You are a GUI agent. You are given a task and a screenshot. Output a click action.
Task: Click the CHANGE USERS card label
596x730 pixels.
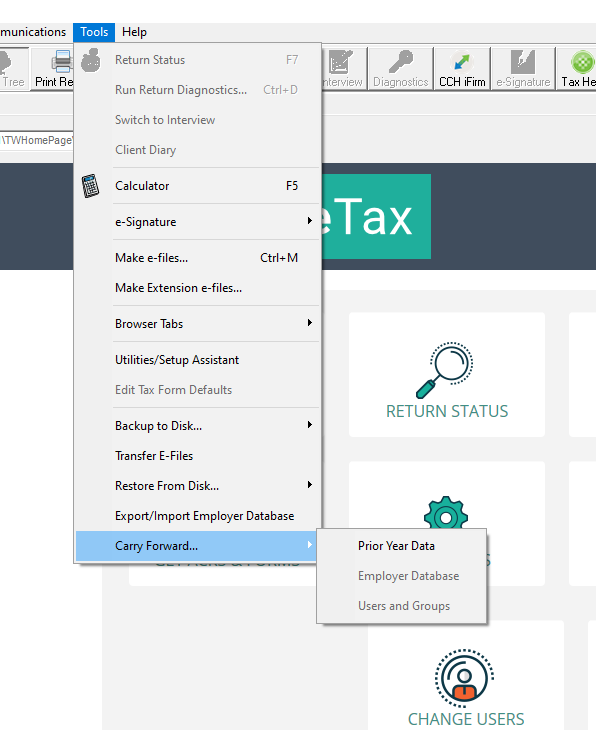point(466,719)
